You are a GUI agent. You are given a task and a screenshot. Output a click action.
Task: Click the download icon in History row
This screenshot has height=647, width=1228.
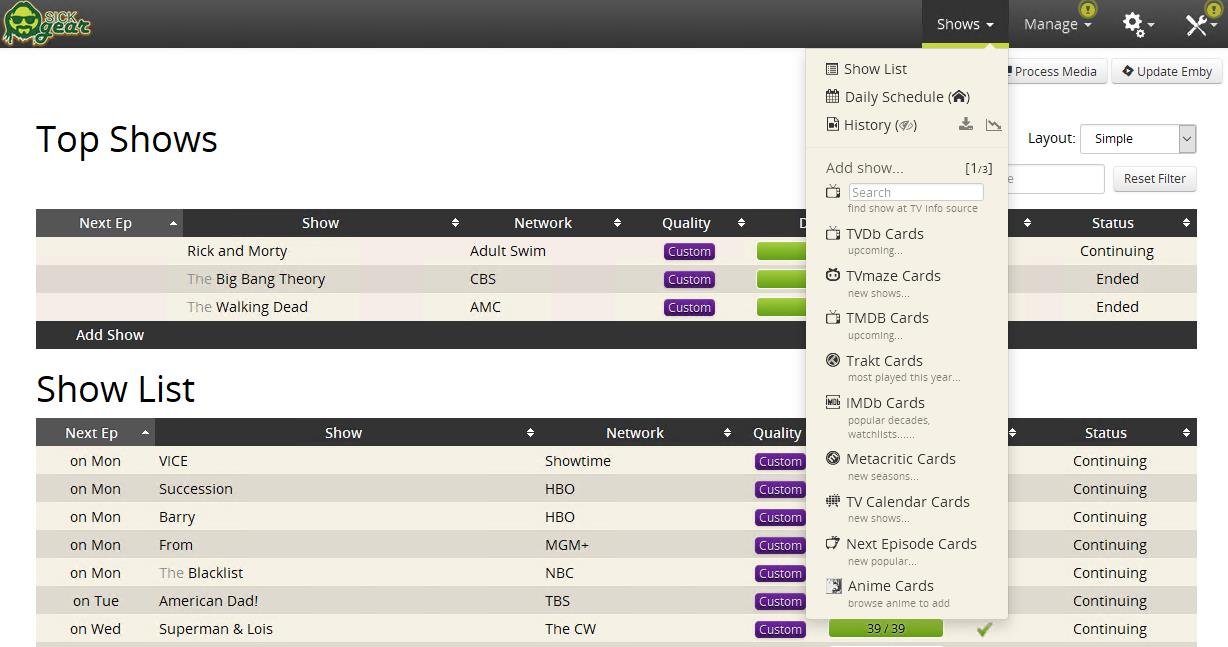click(965, 125)
